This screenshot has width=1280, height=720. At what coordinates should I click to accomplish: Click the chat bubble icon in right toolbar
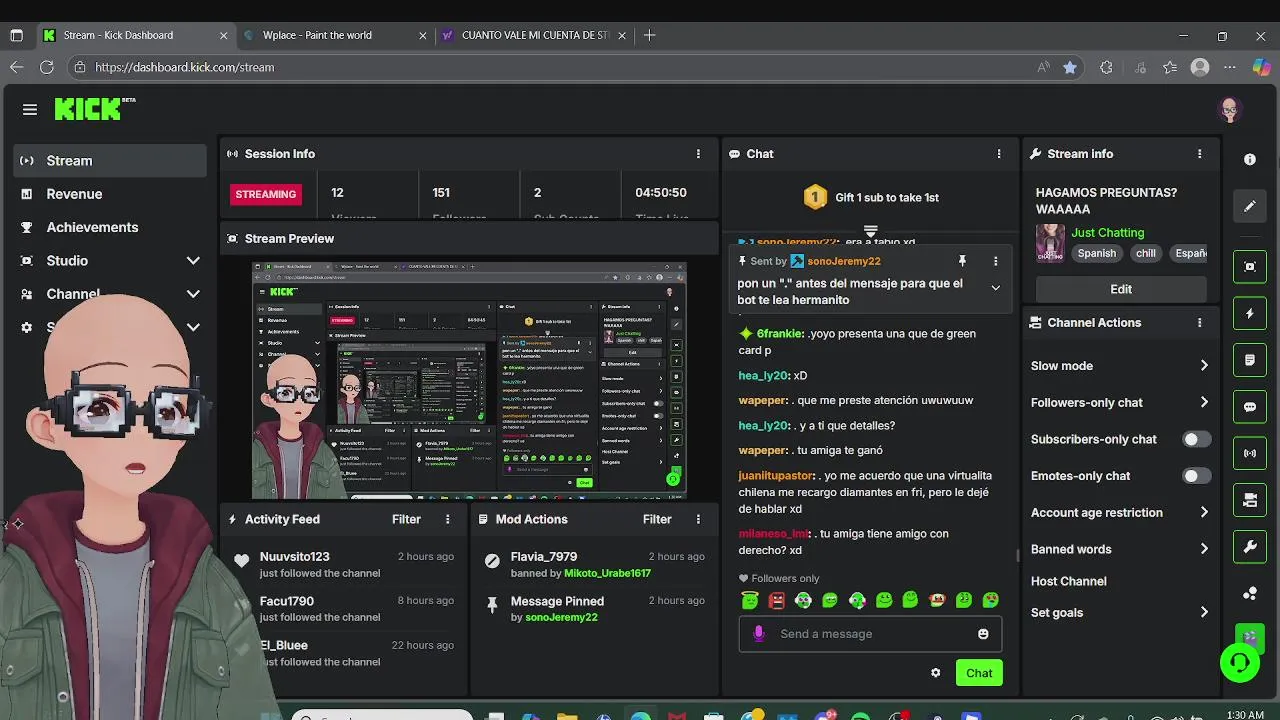tap(1250, 407)
